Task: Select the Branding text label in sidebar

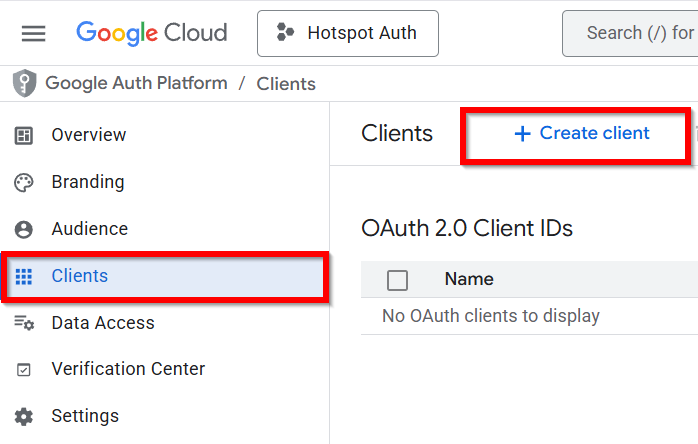Action: click(88, 182)
